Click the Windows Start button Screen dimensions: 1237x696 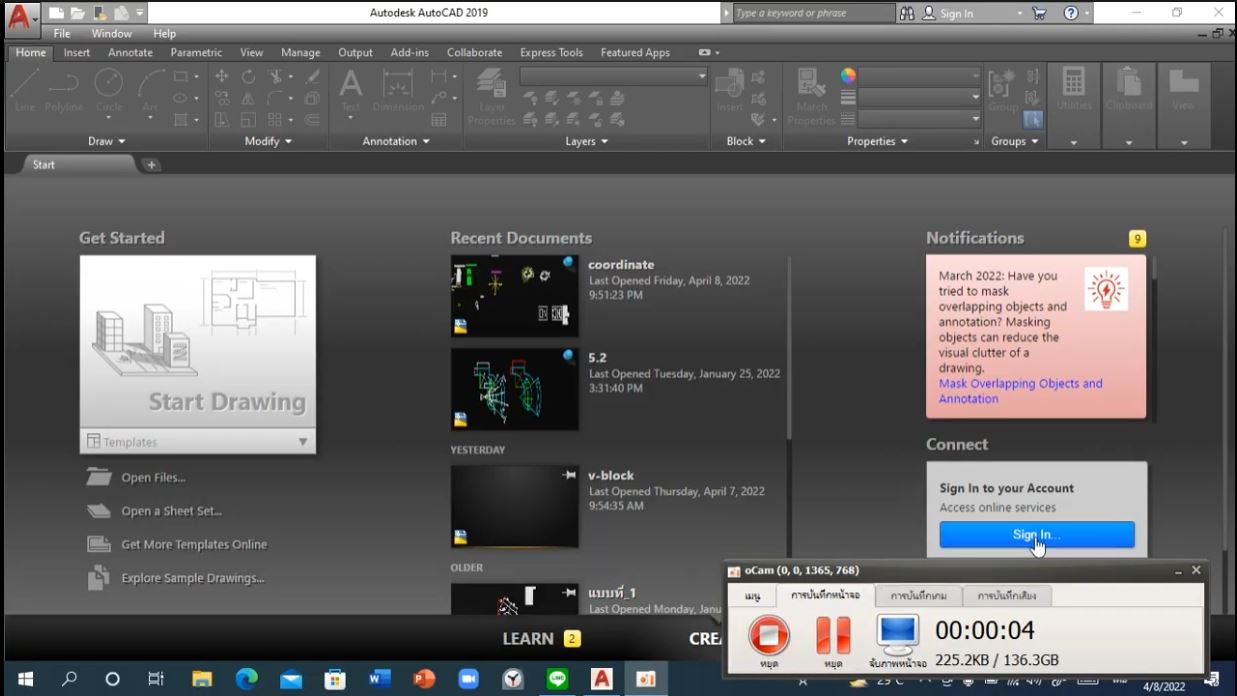coord(25,679)
